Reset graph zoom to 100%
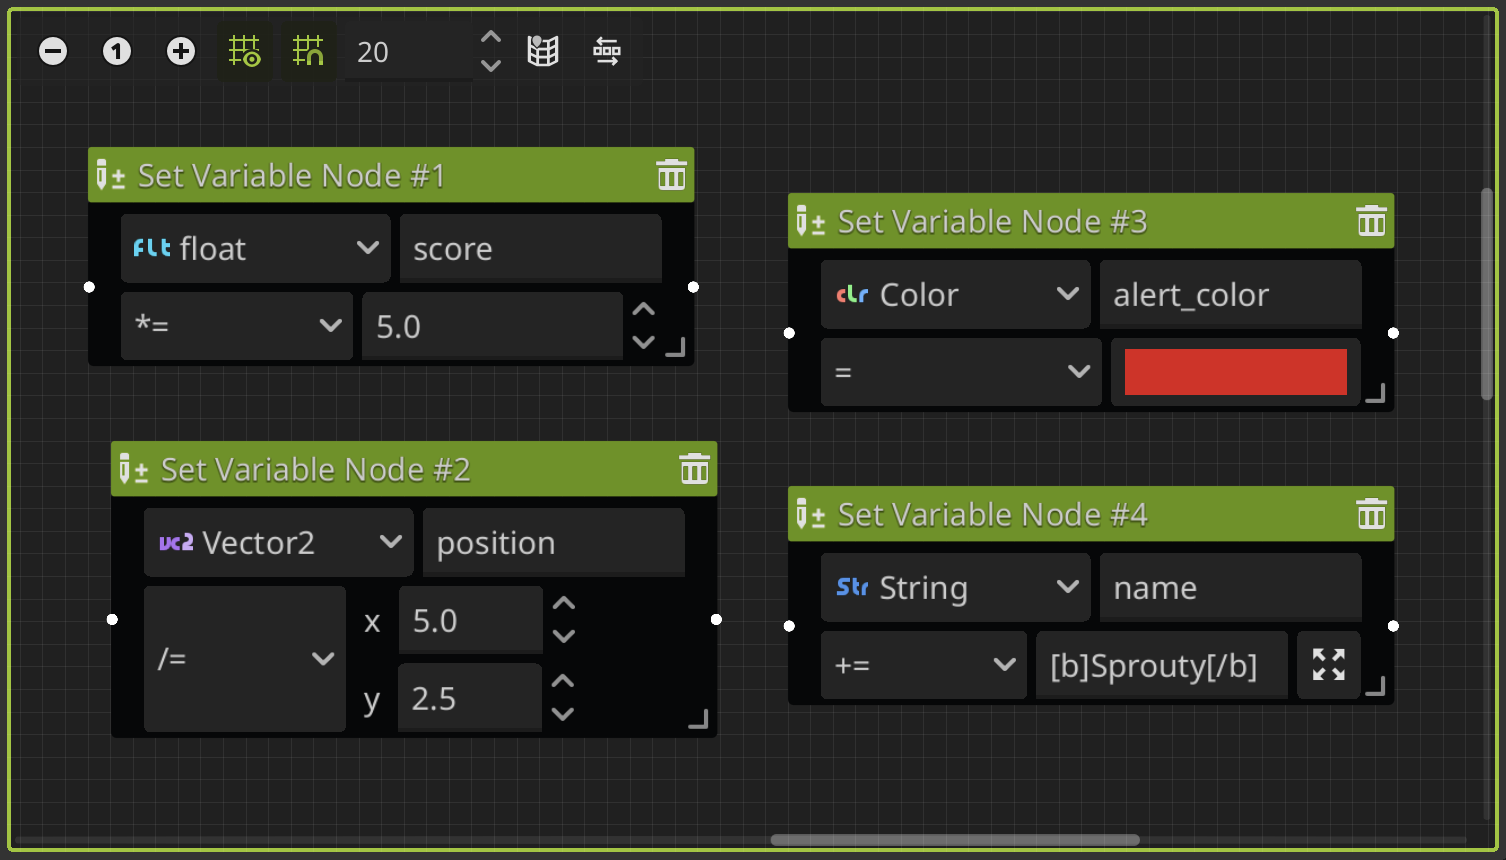This screenshot has width=1506, height=860. pos(116,50)
